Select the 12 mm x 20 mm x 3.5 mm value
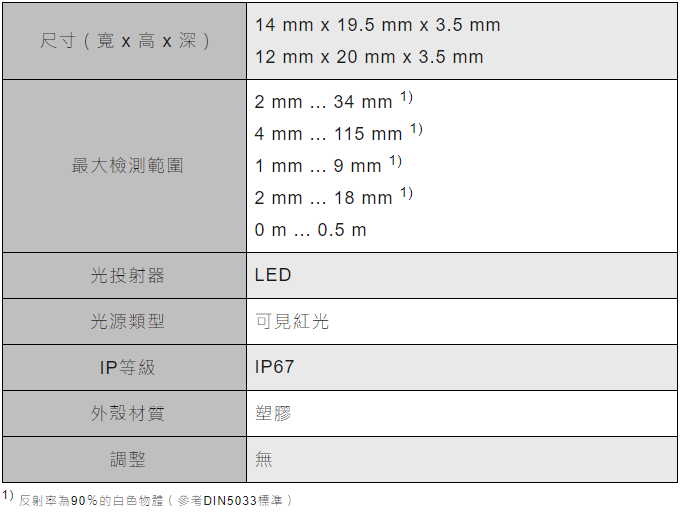The image size is (681, 518). 369,57
